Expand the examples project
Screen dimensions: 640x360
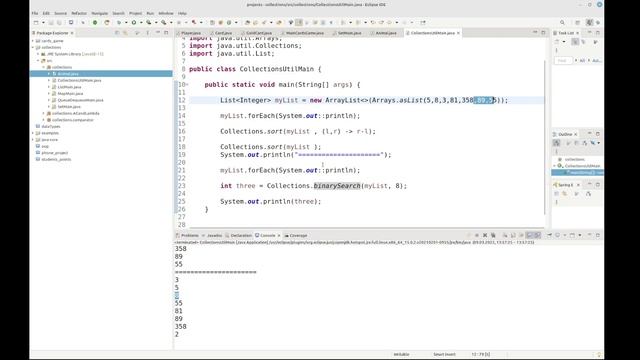tap(33, 133)
